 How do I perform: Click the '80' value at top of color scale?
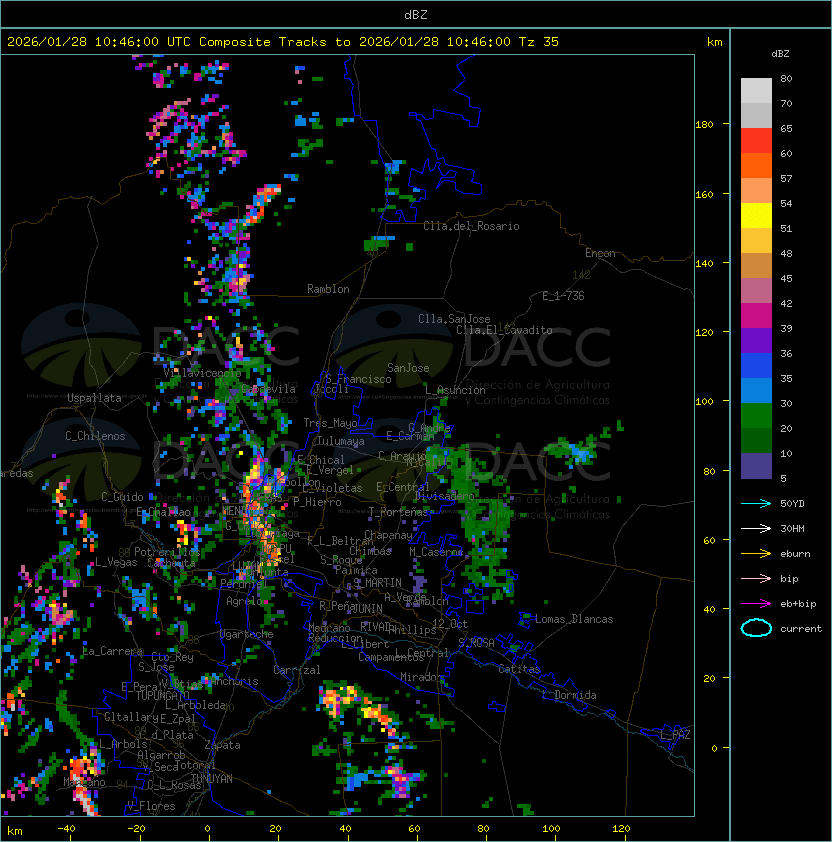(x=786, y=78)
